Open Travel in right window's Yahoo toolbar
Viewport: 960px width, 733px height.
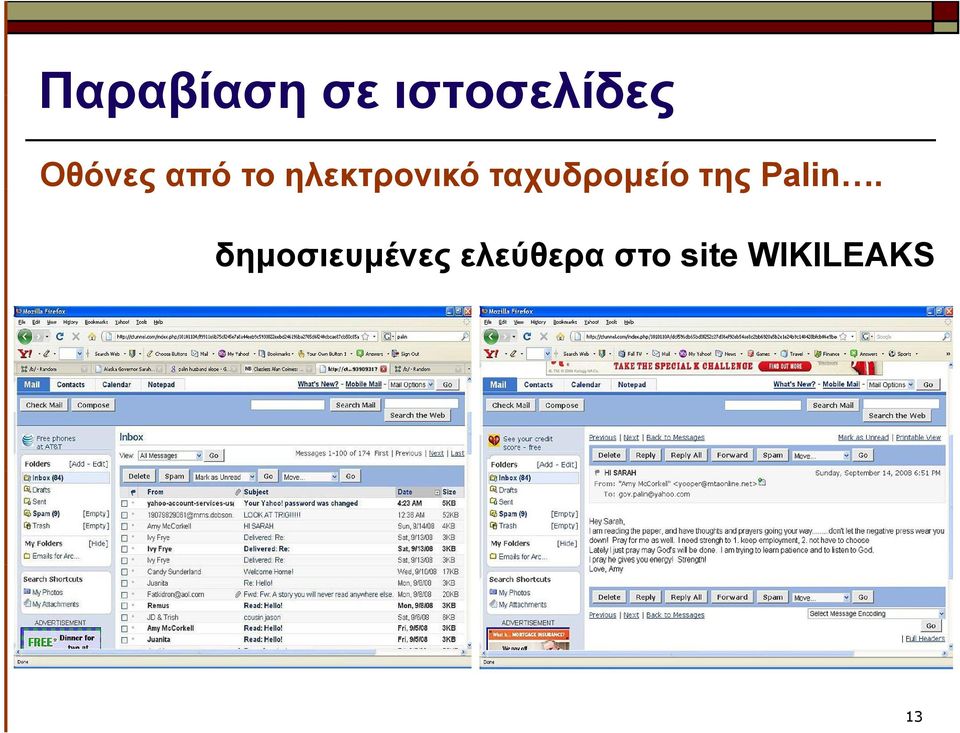[792, 353]
